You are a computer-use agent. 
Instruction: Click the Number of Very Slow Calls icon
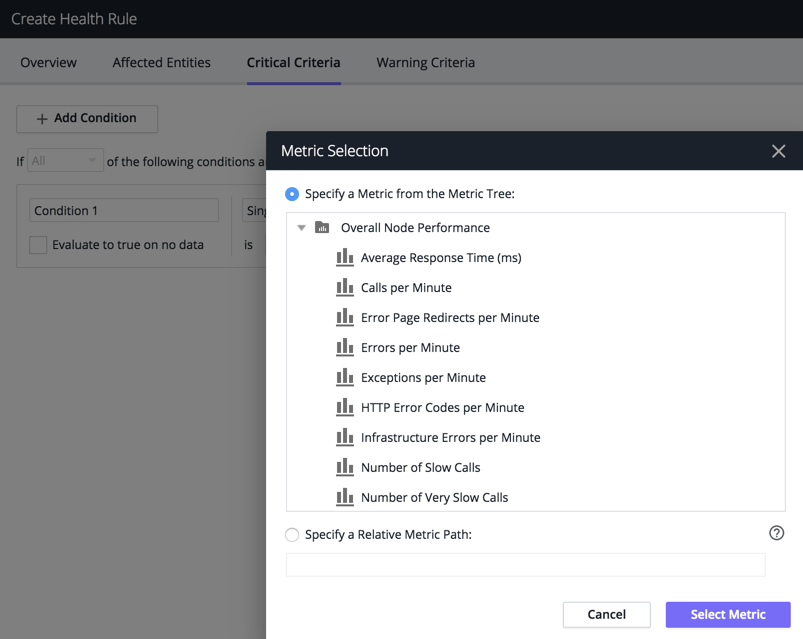click(x=345, y=497)
